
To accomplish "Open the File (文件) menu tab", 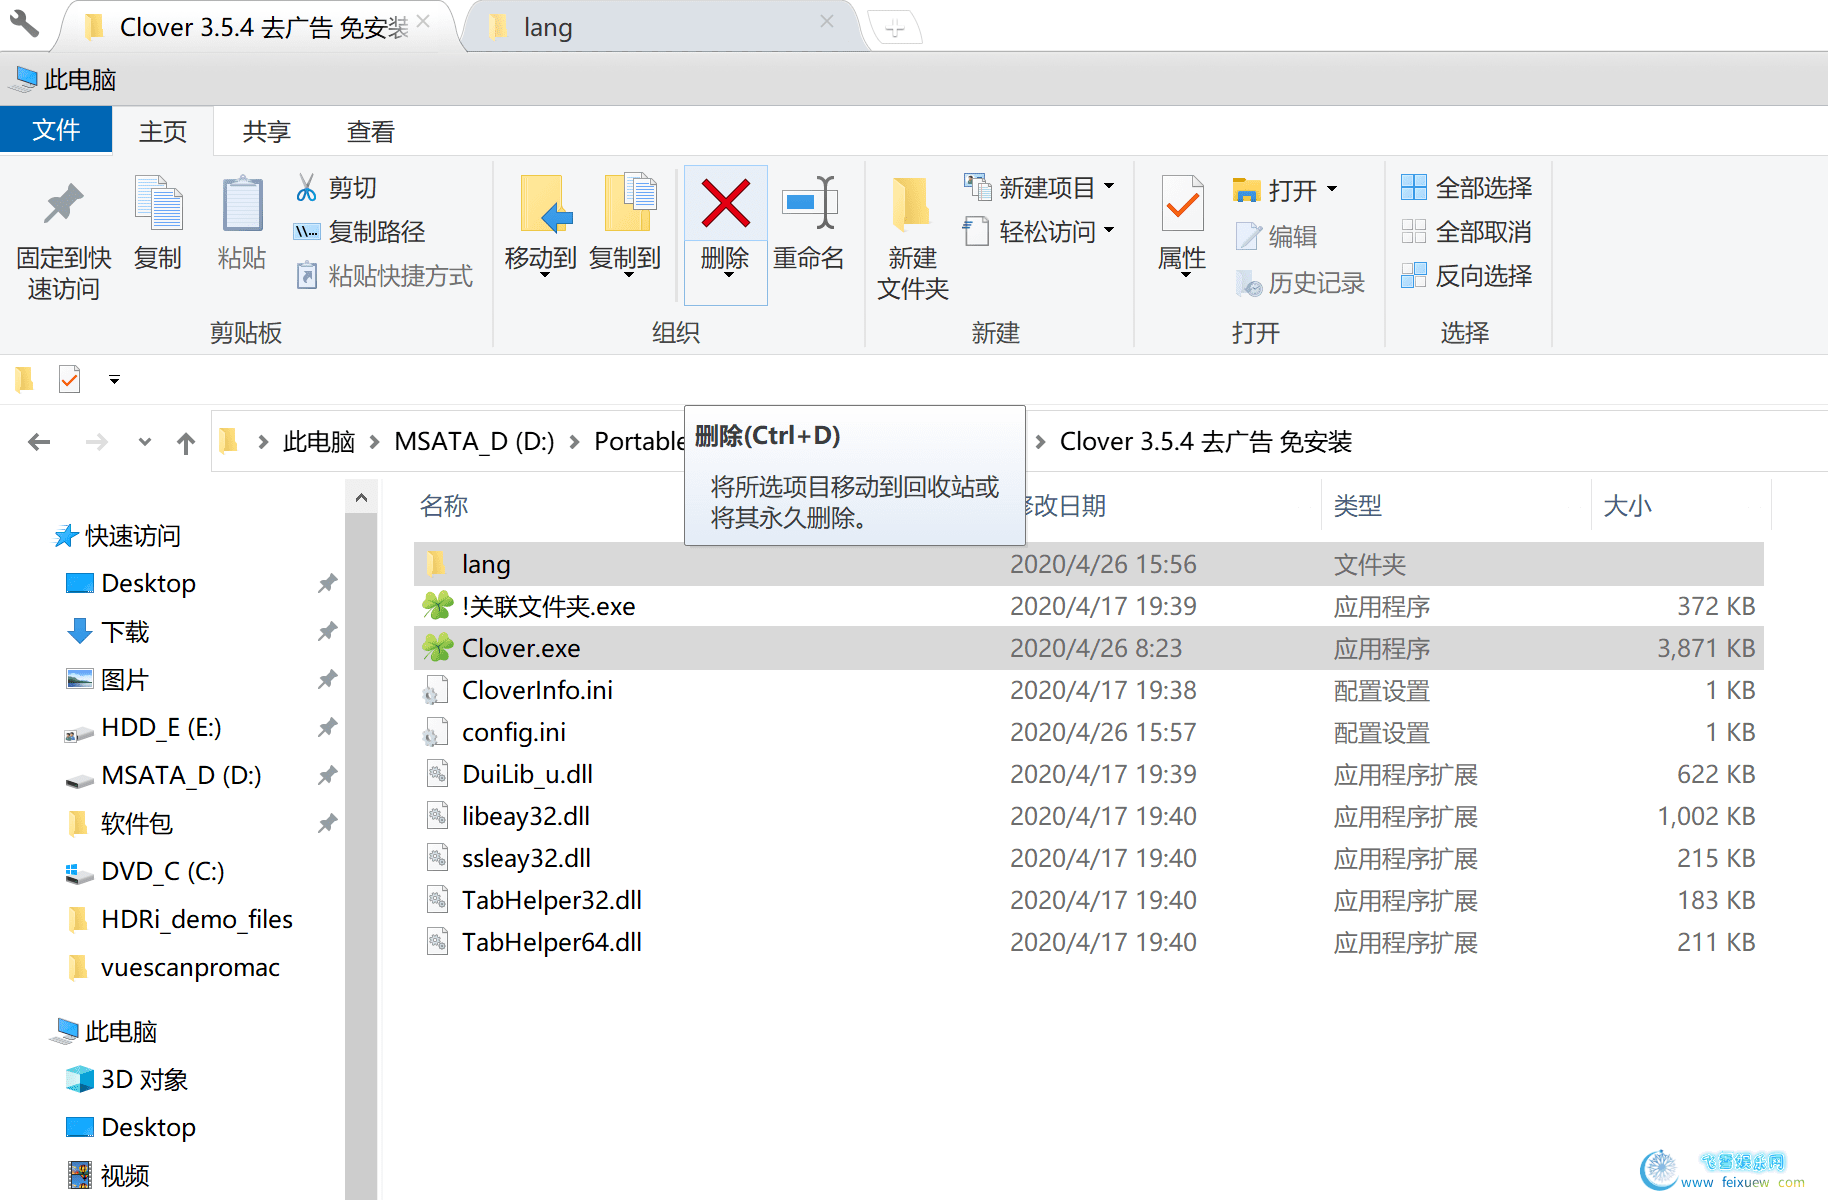I will tap(56, 130).
